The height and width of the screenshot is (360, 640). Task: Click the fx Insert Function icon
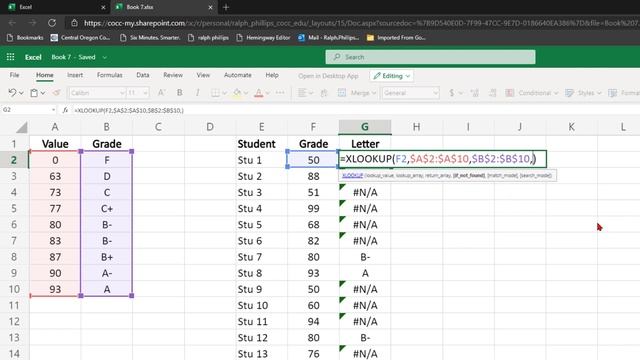point(65,110)
